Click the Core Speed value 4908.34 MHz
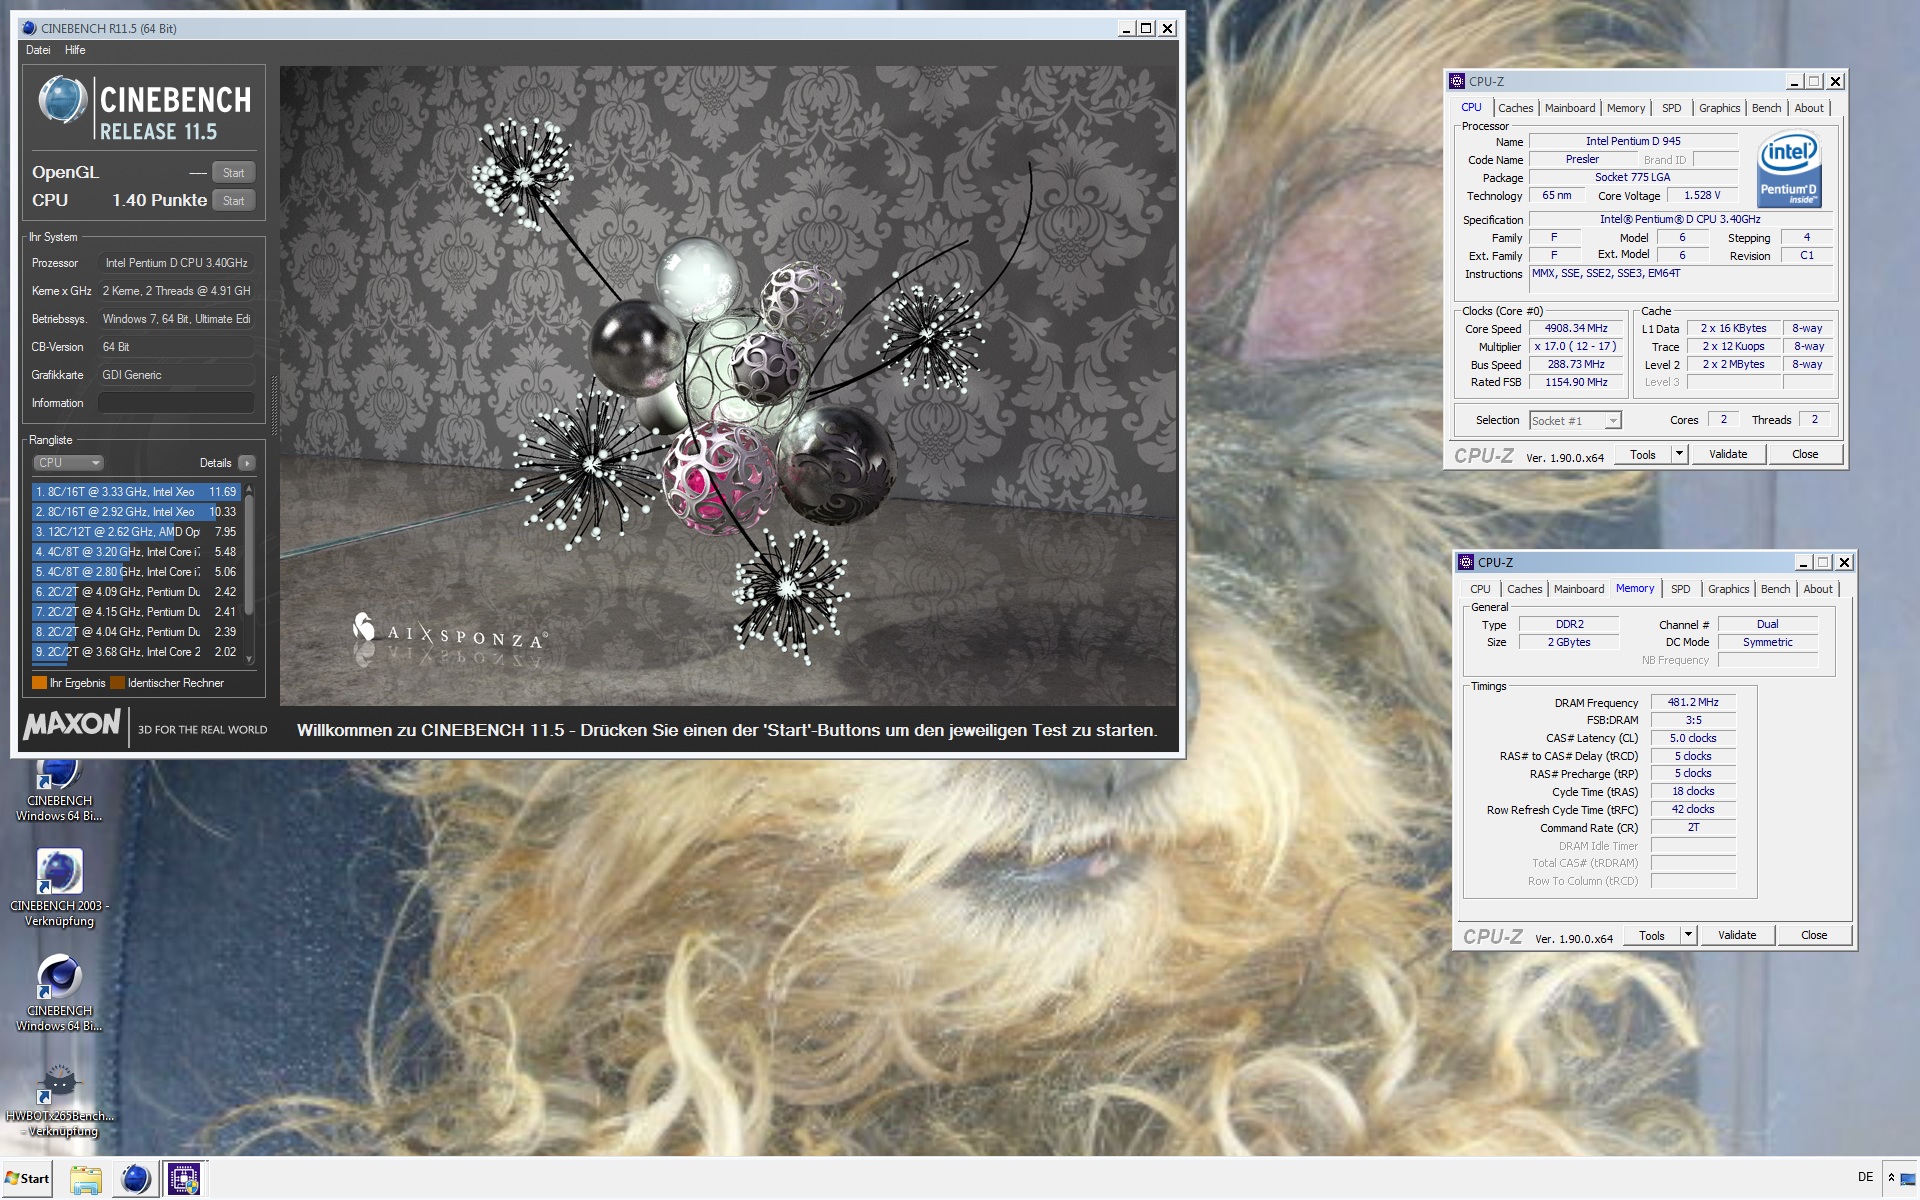 1576,329
